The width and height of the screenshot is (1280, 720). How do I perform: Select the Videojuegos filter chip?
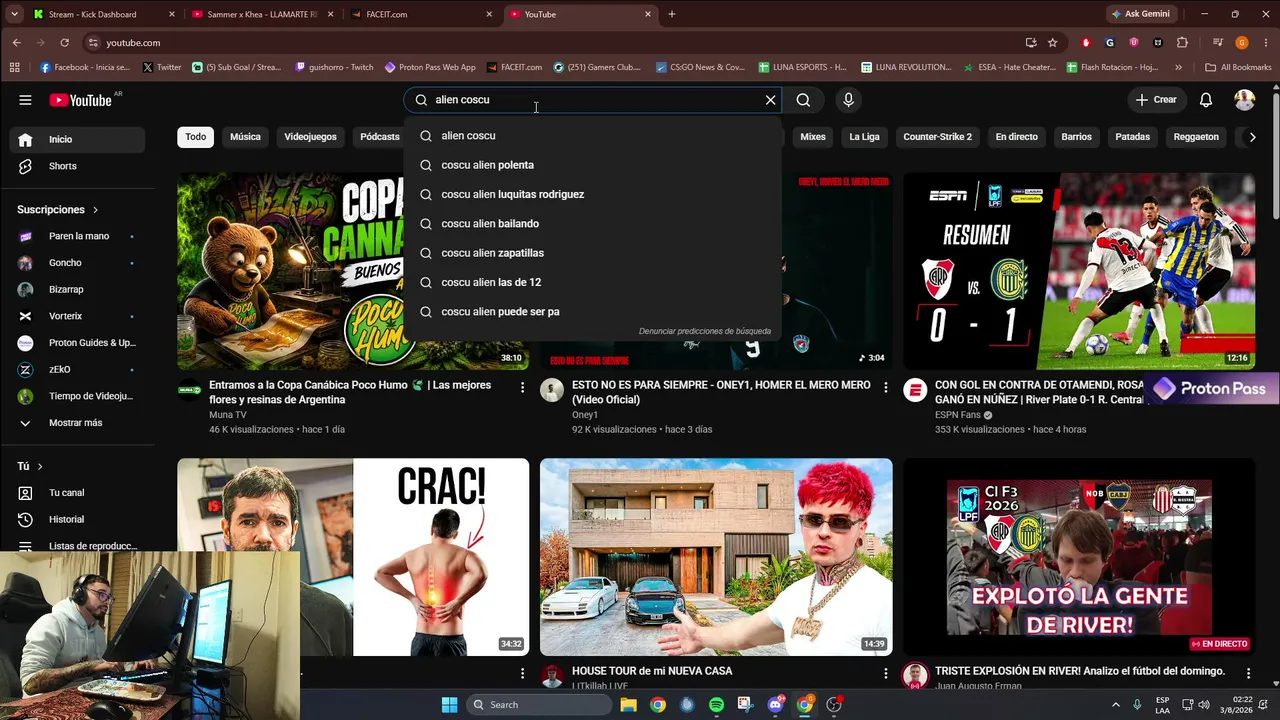(310, 137)
